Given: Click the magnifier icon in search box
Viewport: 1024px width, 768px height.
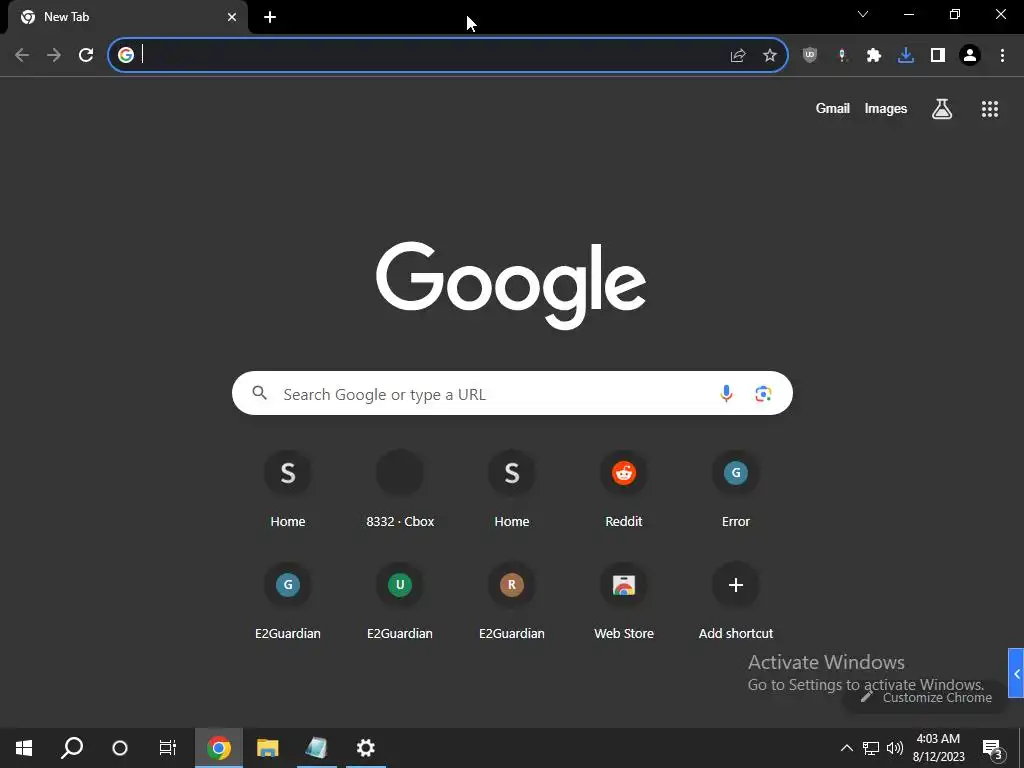Looking at the screenshot, I should 260,392.
